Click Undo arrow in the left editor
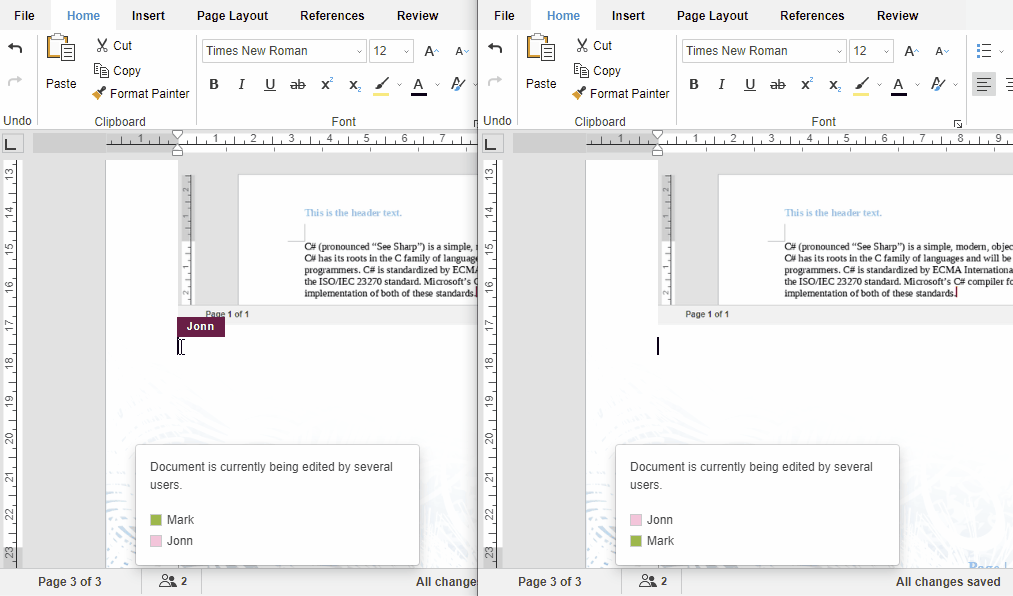The height and width of the screenshot is (596, 1013). [15, 48]
